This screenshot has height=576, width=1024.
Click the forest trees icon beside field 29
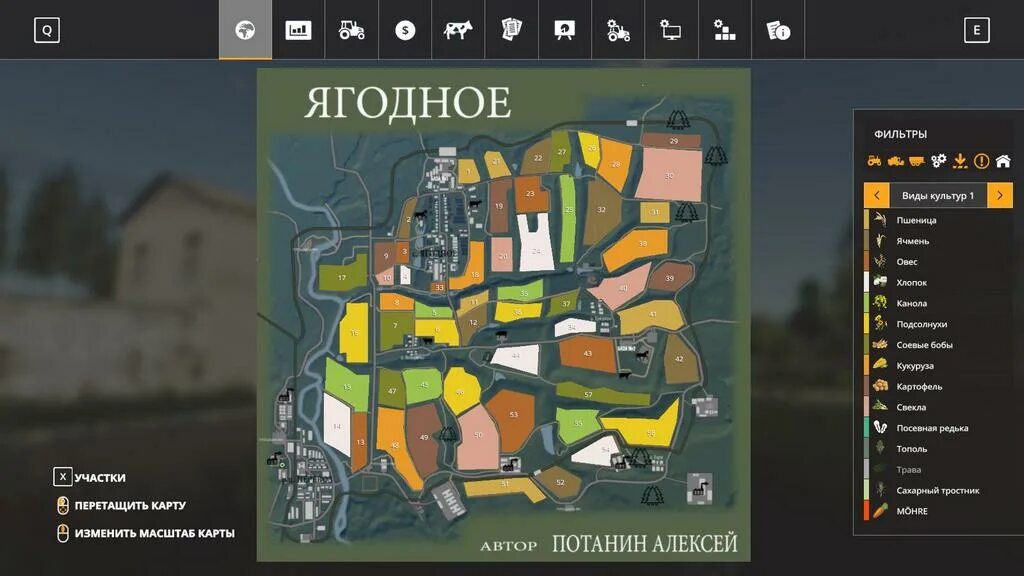coord(679,120)
